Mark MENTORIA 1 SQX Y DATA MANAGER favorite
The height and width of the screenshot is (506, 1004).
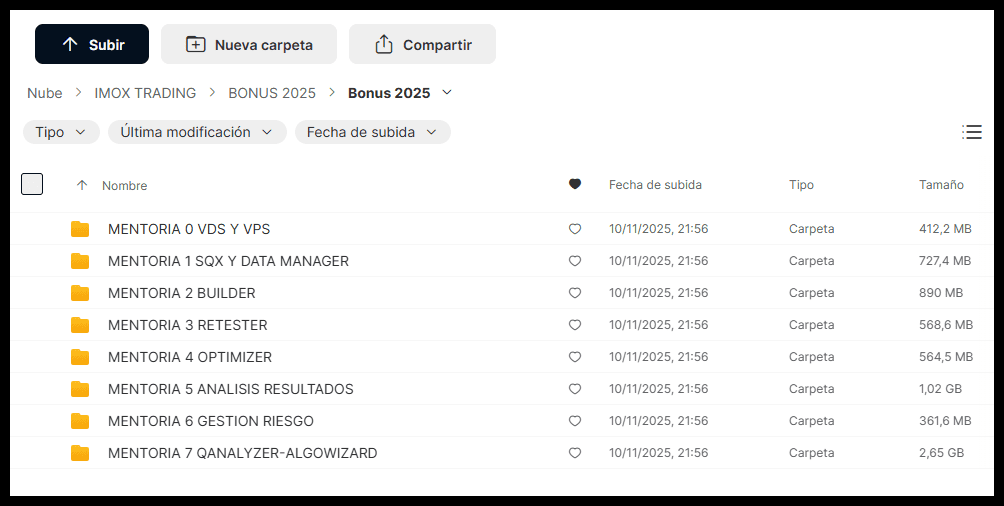point(575,261)
